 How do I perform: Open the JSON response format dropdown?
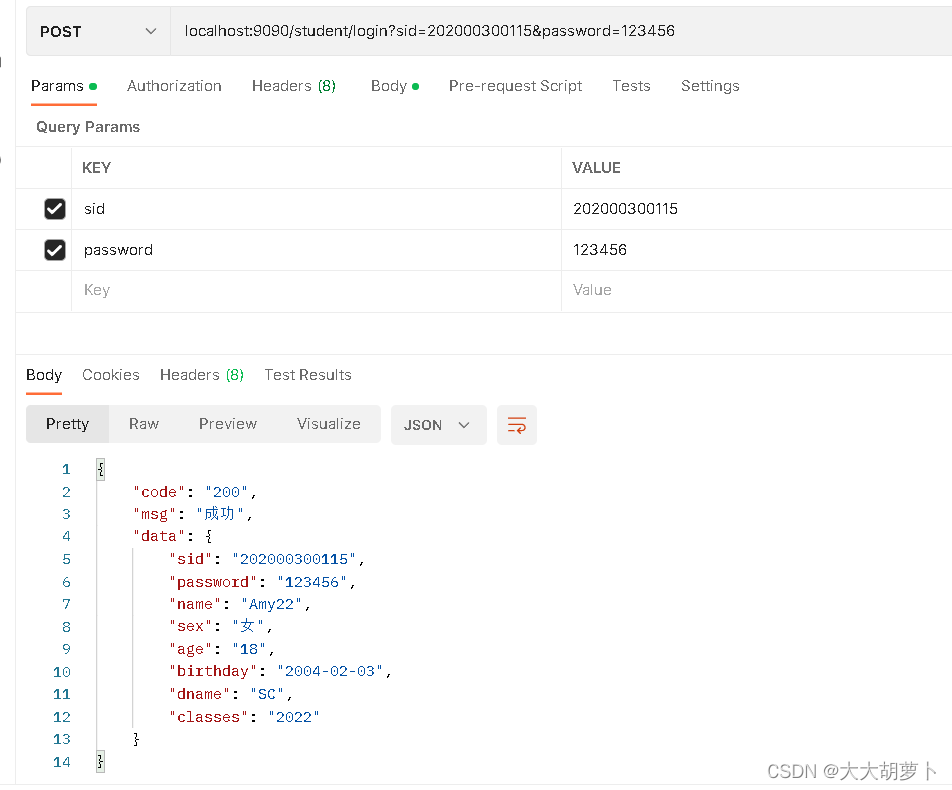[x=438, y=424]
